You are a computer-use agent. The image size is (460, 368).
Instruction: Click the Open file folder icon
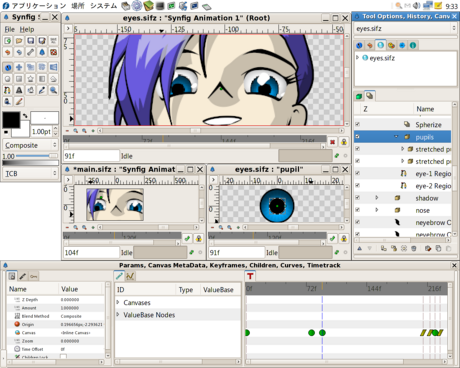[x=19, y=41]
